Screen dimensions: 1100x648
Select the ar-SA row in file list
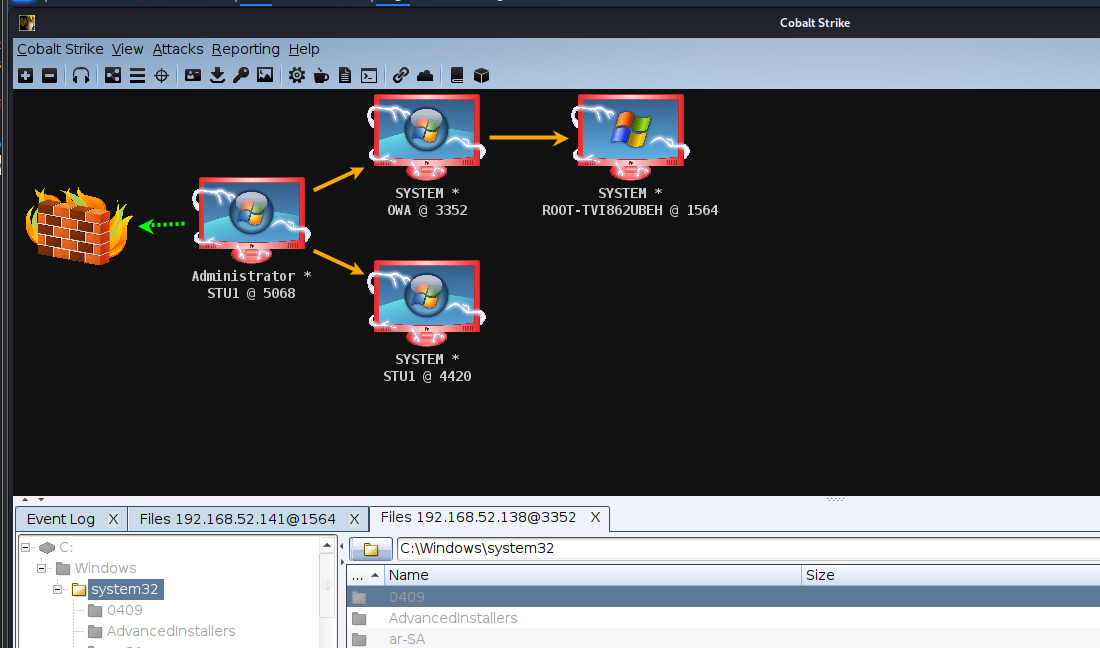click(x=723, y=639)
